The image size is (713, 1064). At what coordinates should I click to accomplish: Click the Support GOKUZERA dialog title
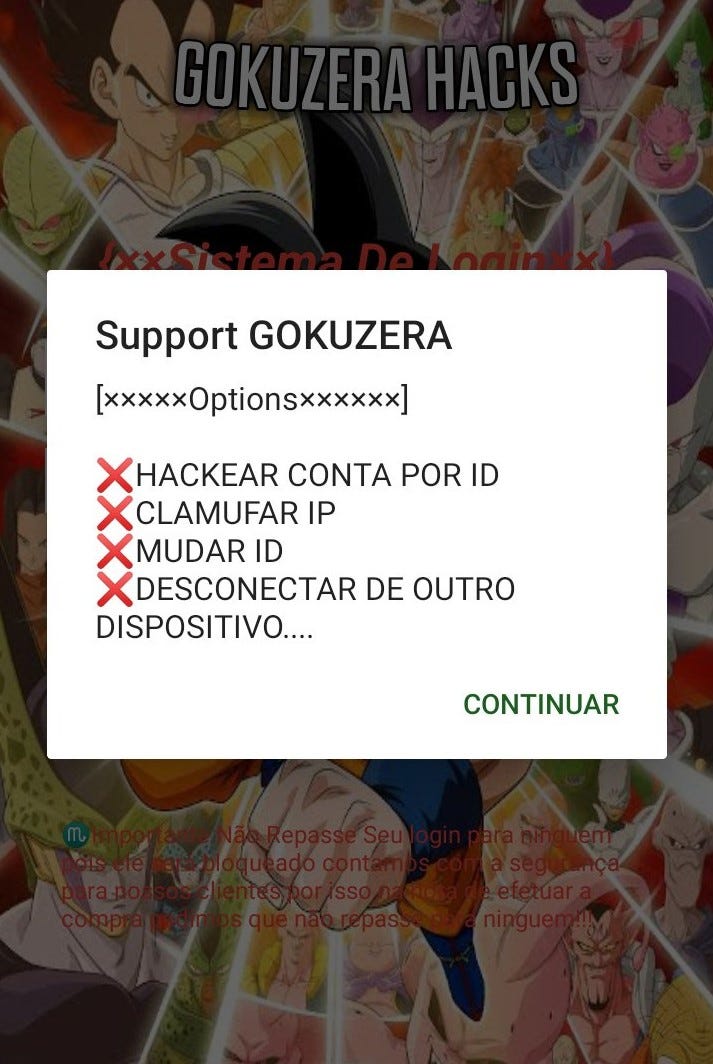pos(273,336)
